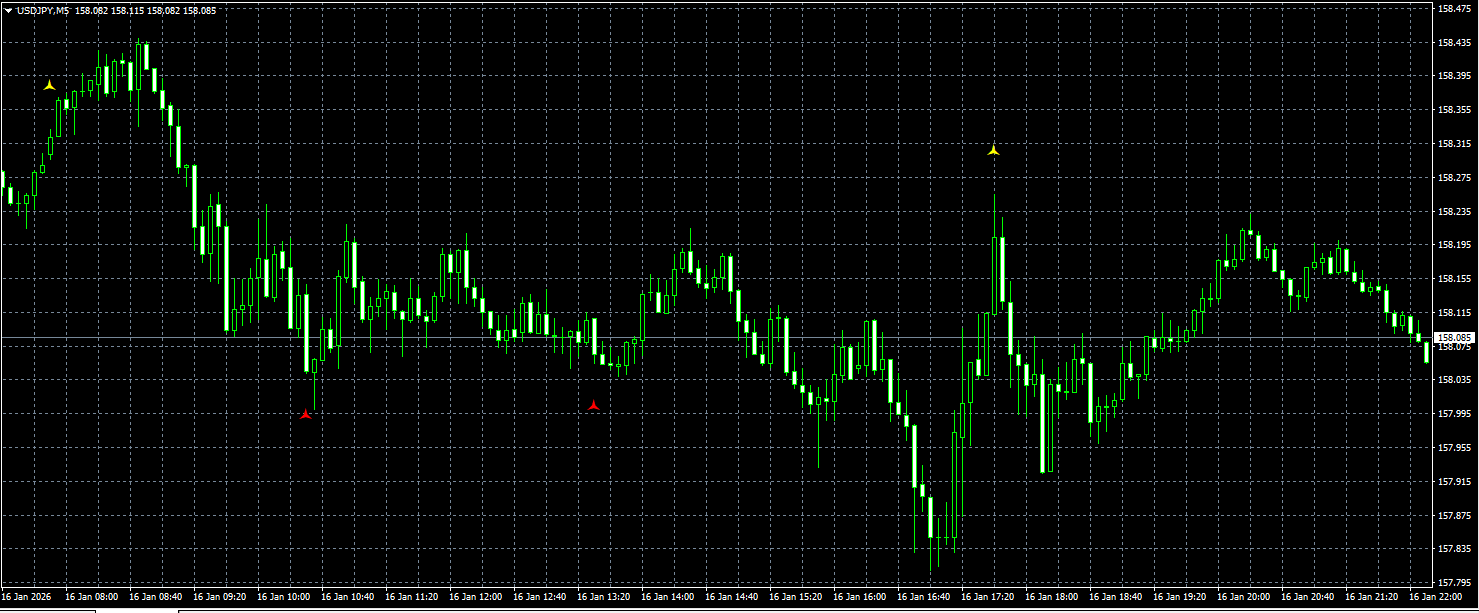Click price scale value 158.275

(1455, 177)
